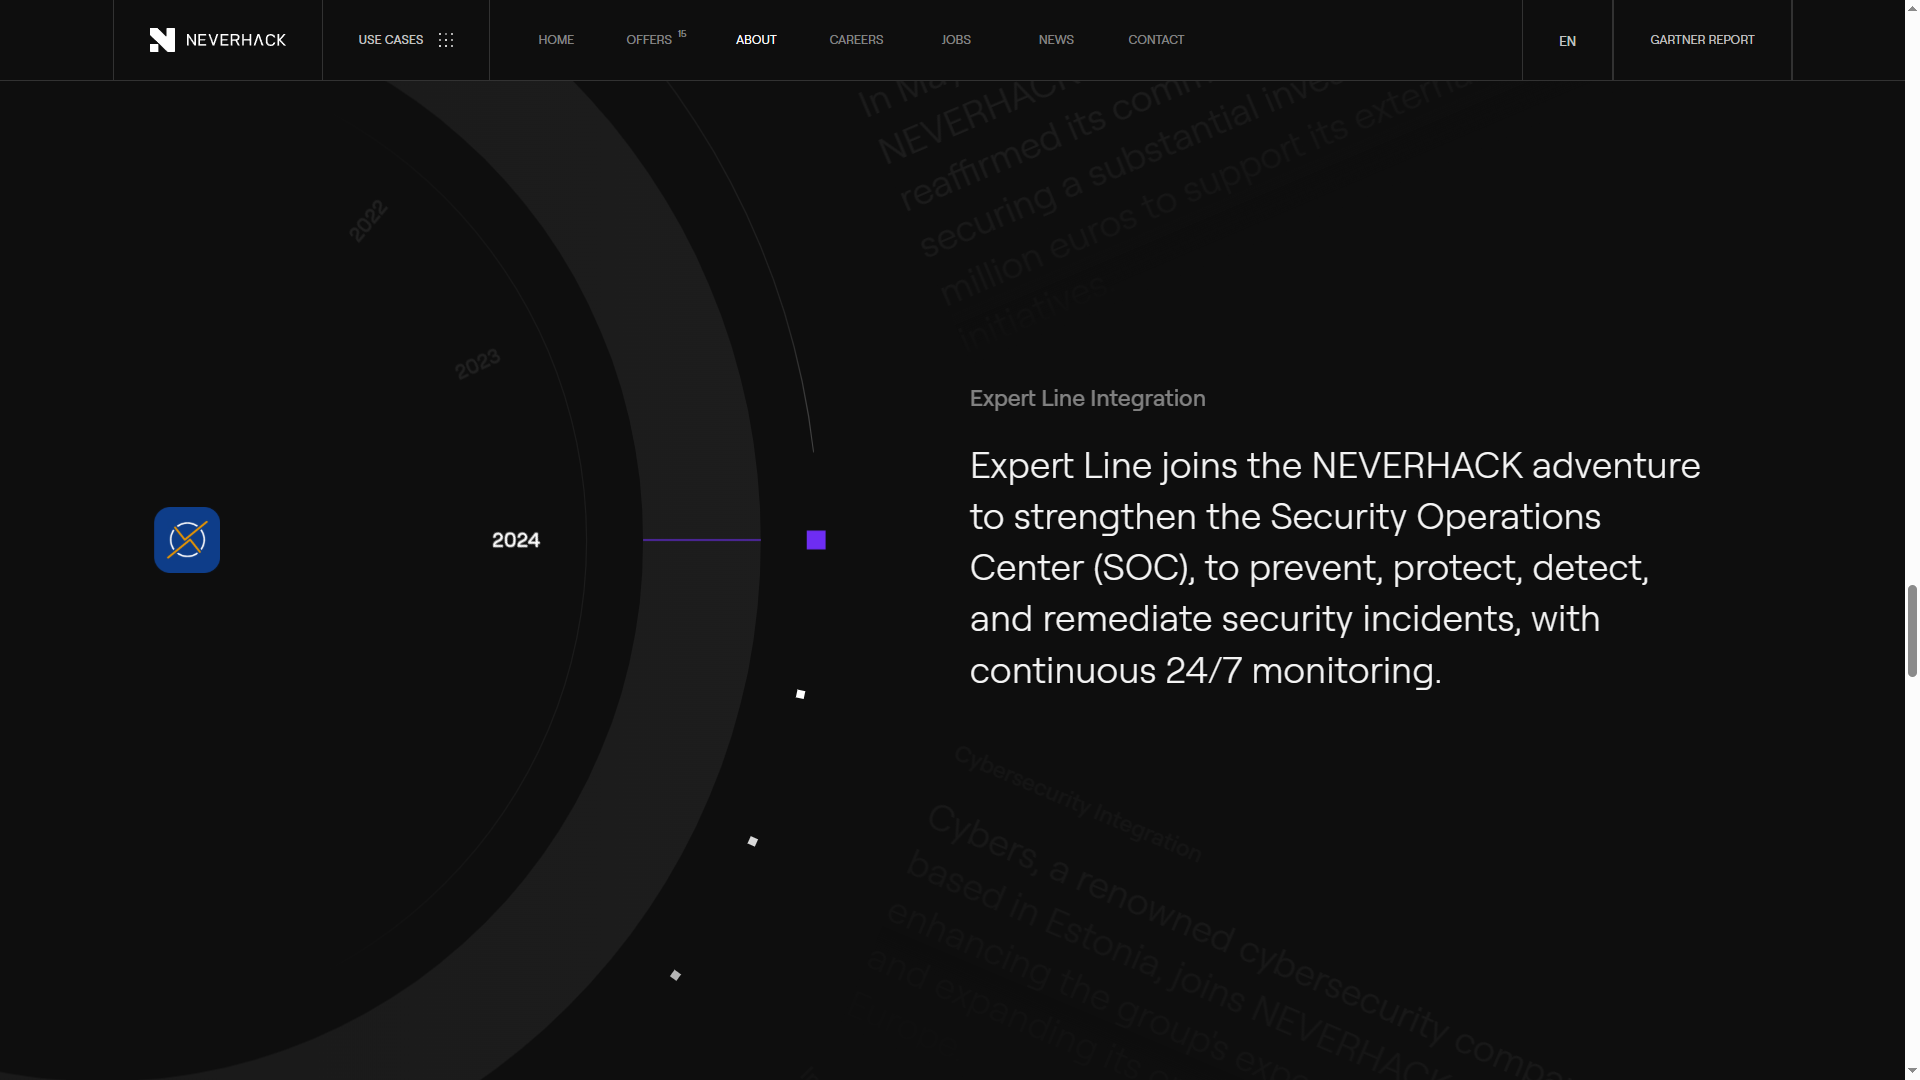Click the middle white diamond timeline marker
The image size is (1920, 1080).
pyautogui.click(x=753, y=841)
